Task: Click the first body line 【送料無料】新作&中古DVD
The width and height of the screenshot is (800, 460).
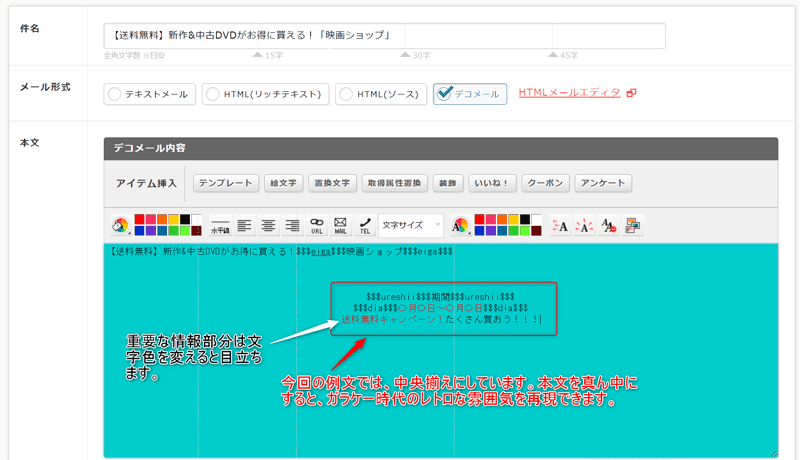Action: pos(281,251)
